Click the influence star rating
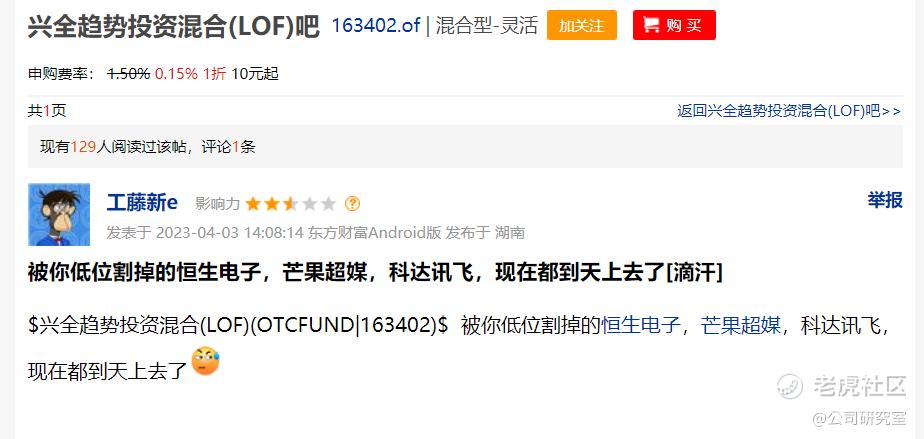Viewport: 924px width, 439px height. tap(291, 204)
